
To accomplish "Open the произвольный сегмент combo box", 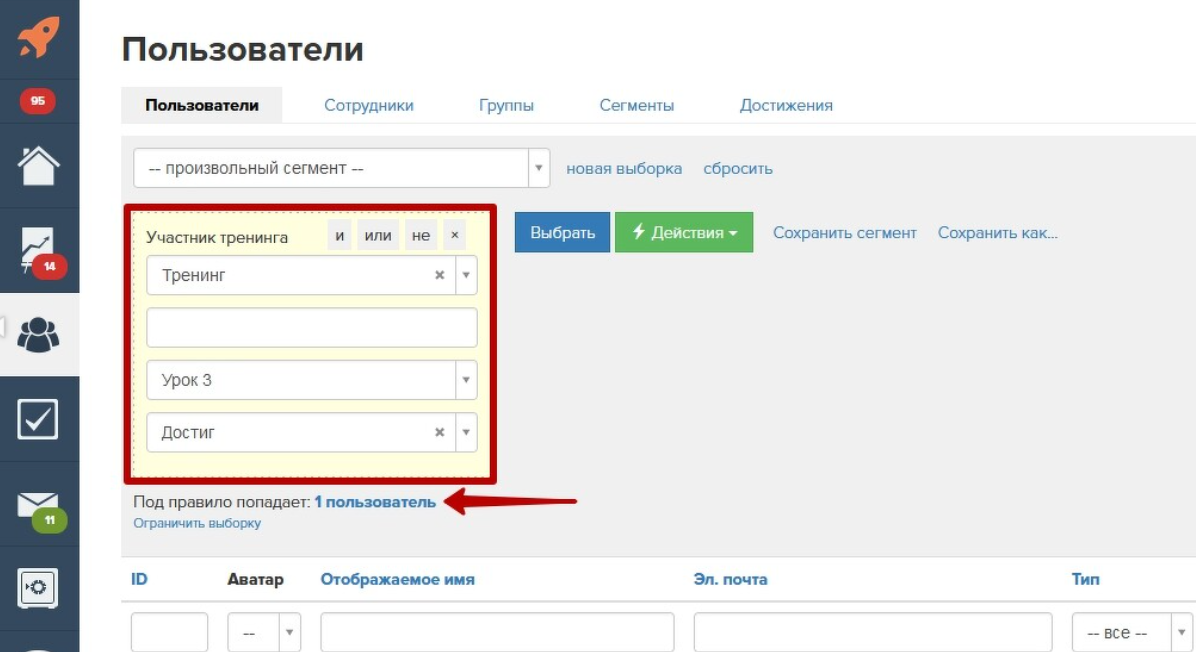I will pyautogui.click(x=342, y=168).
